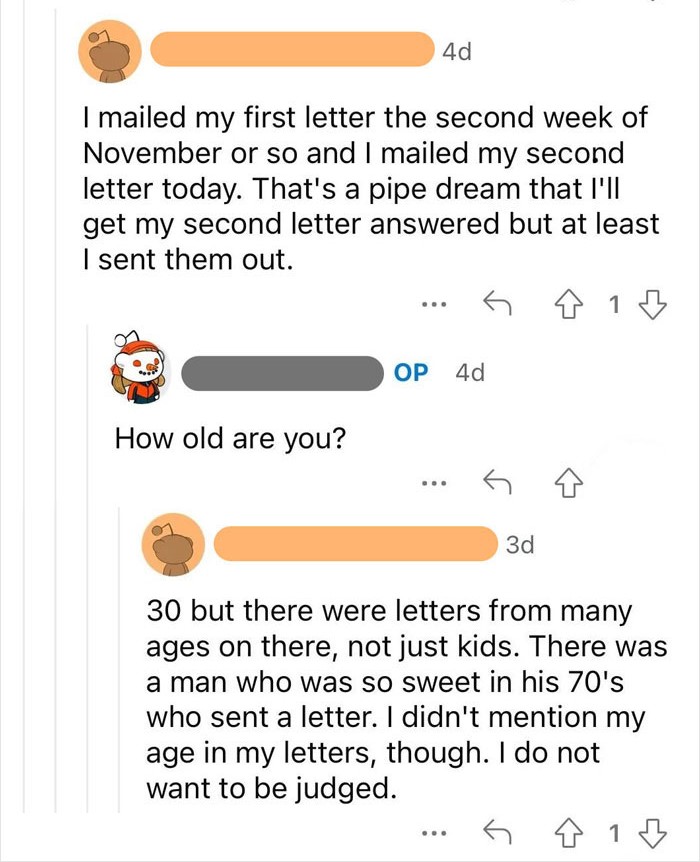Viewport: 700px width, 862px height.
Task: Open more options on 'How old are you?' comment
Action: pos(434,484)
